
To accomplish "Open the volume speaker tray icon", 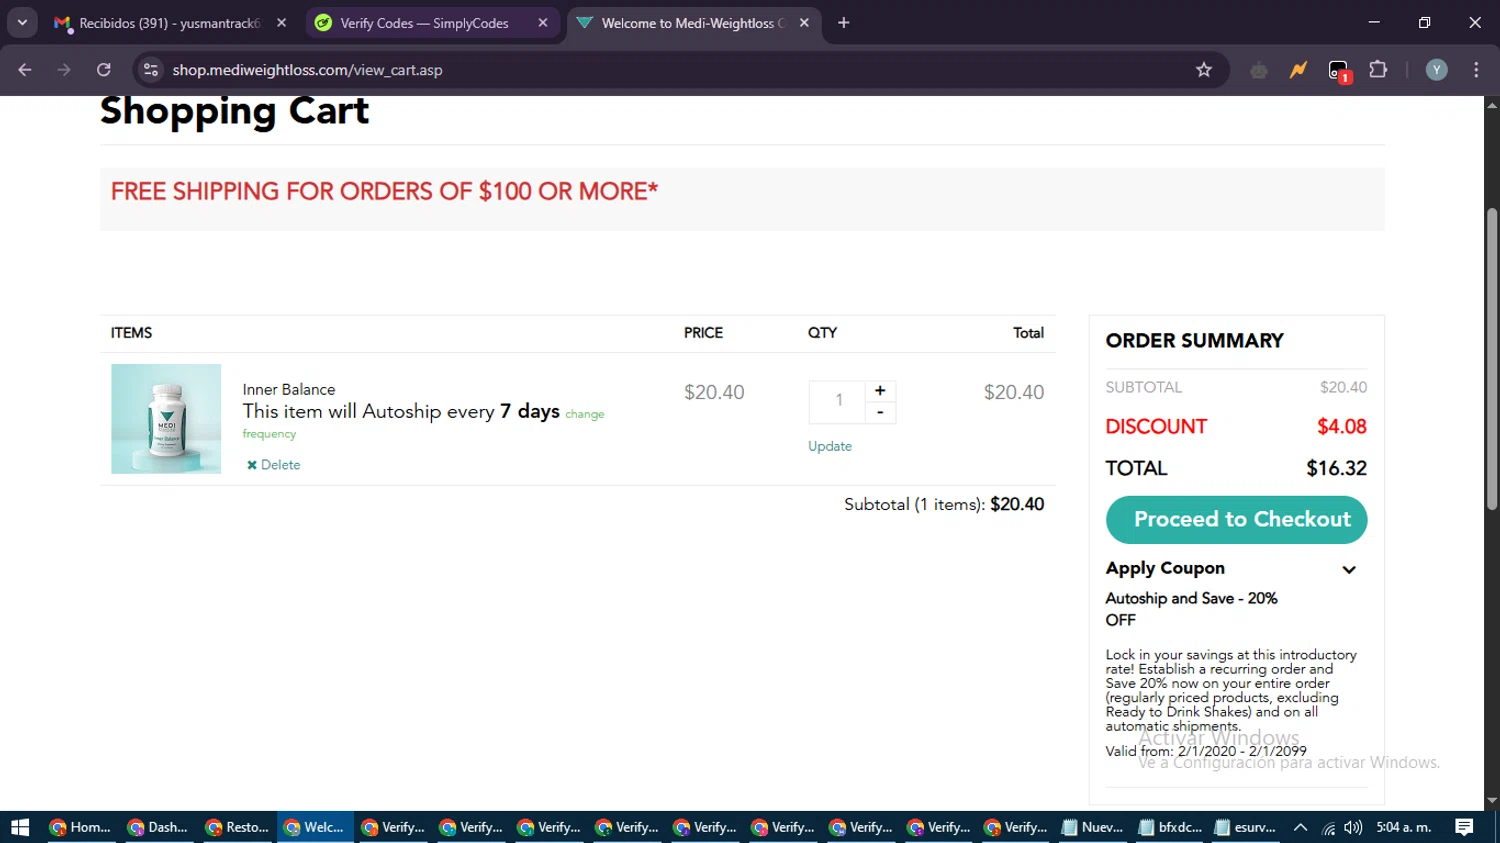I will (x=1353, y=827).
